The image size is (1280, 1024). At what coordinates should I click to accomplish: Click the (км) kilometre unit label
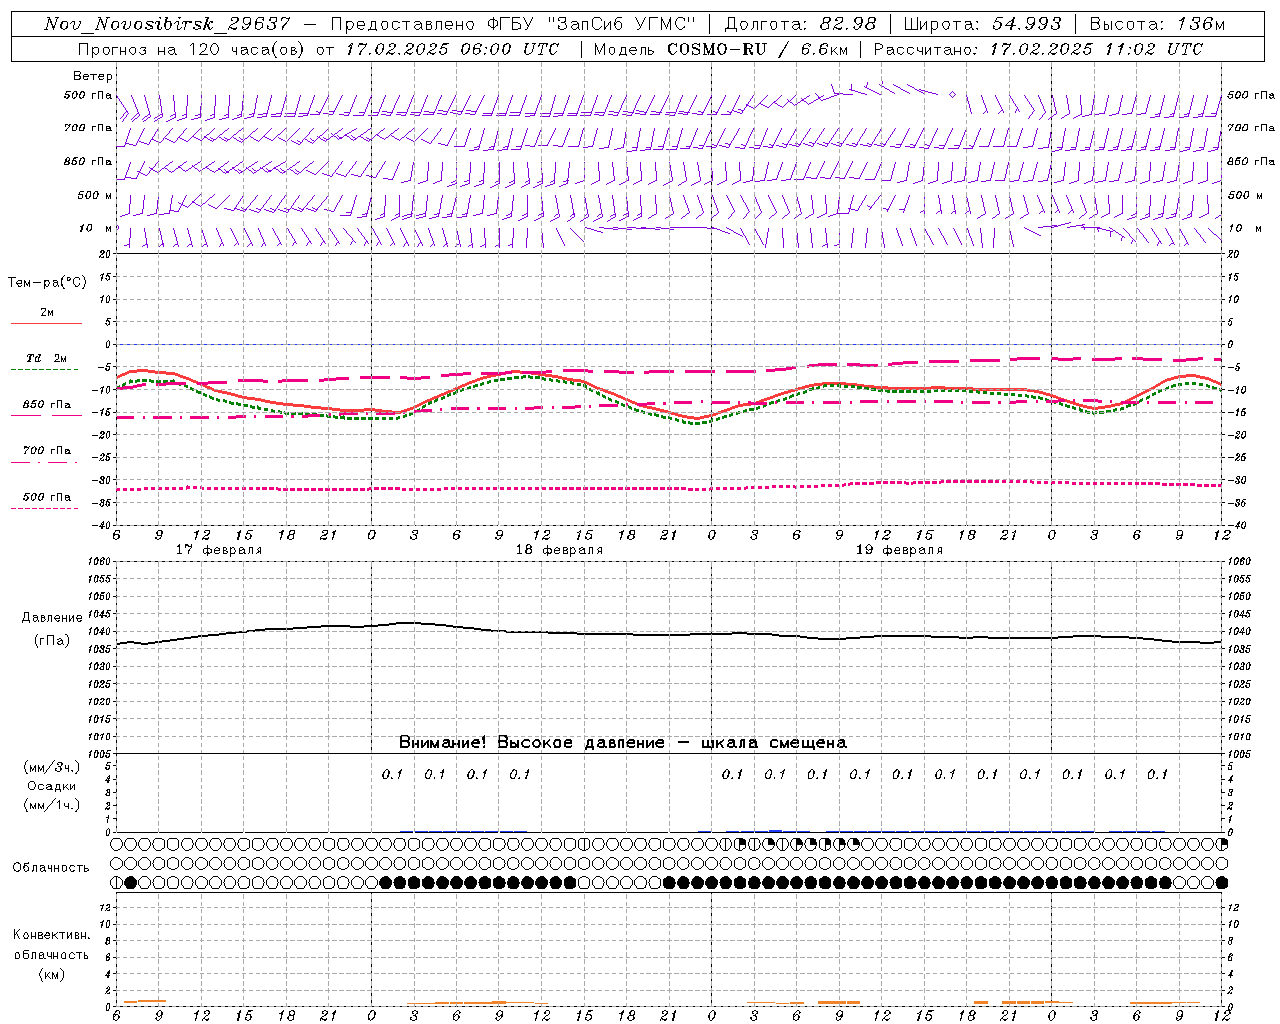pos(51,974)
